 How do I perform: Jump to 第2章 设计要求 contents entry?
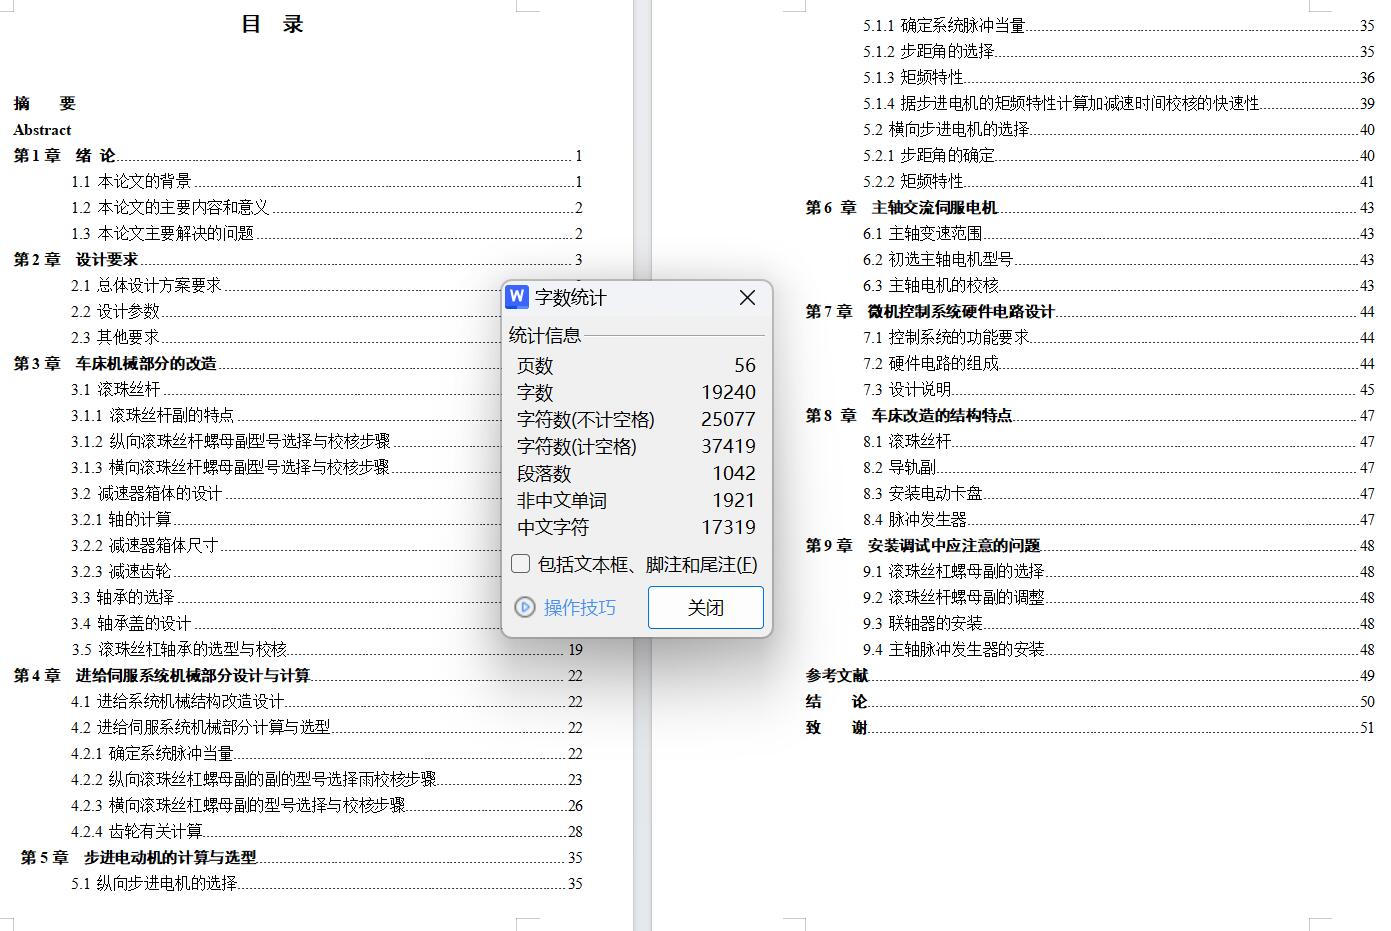tap(298, 259)
